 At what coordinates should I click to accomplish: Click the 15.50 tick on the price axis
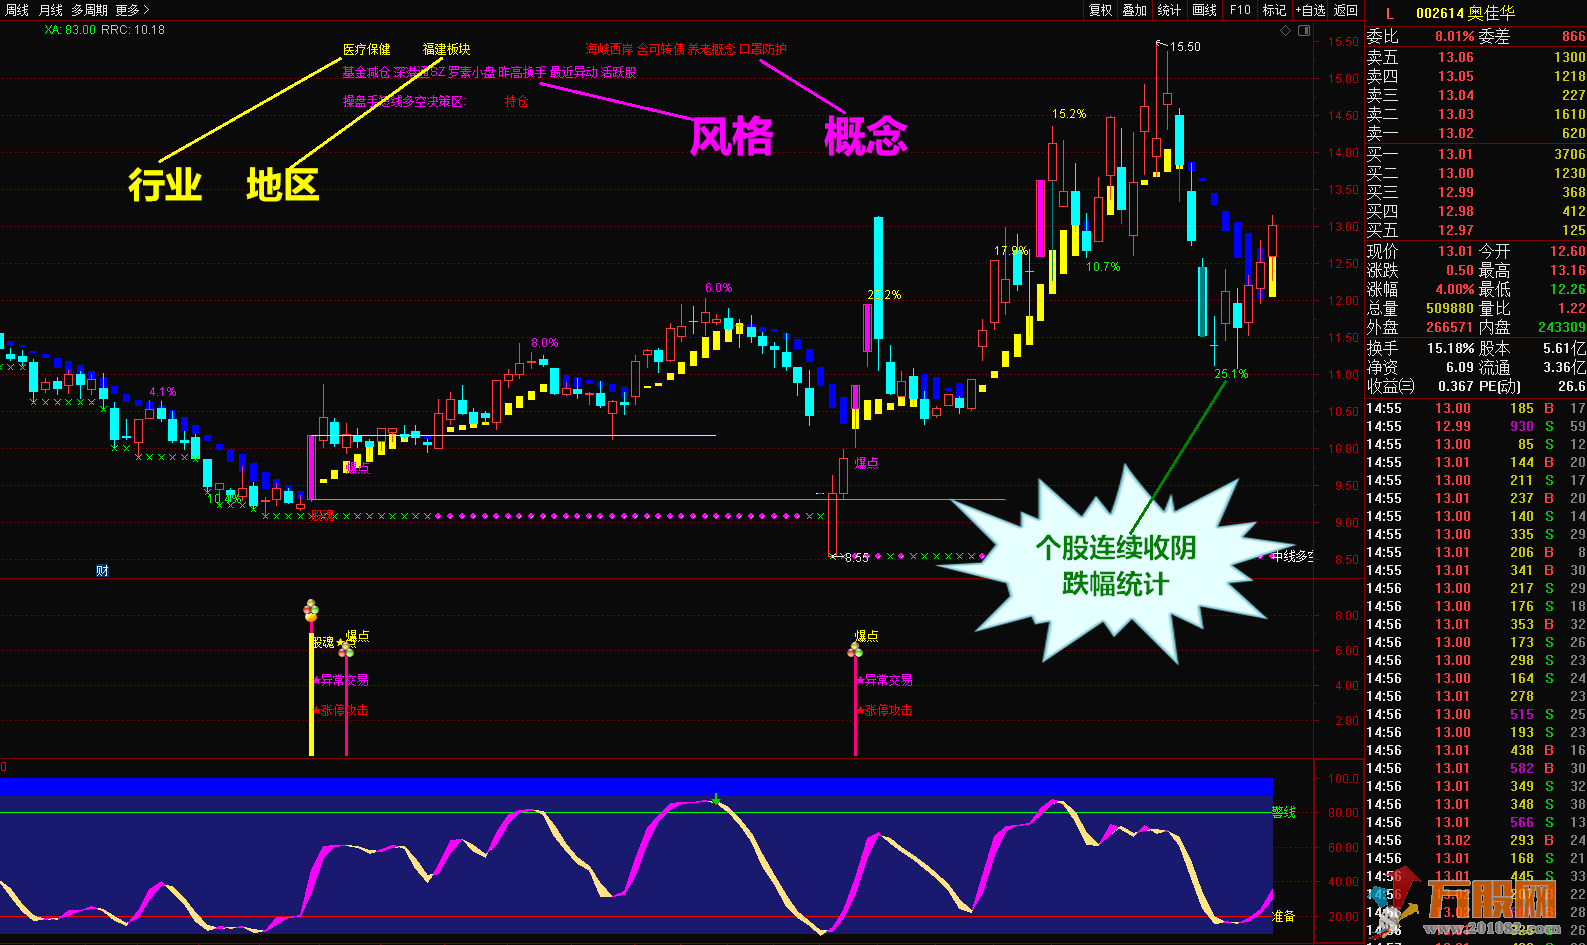(1343, 42)
